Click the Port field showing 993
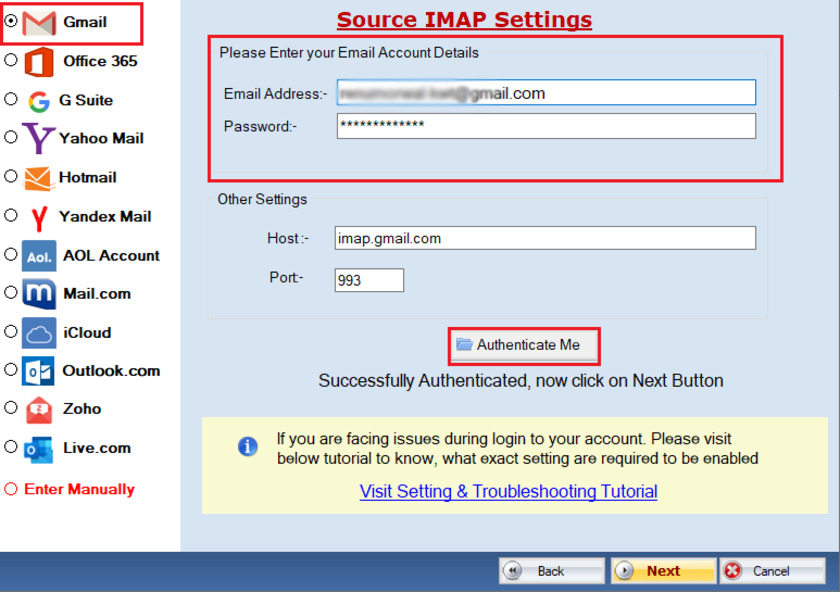This screenshot has height=592, width=840. [369, 280]
